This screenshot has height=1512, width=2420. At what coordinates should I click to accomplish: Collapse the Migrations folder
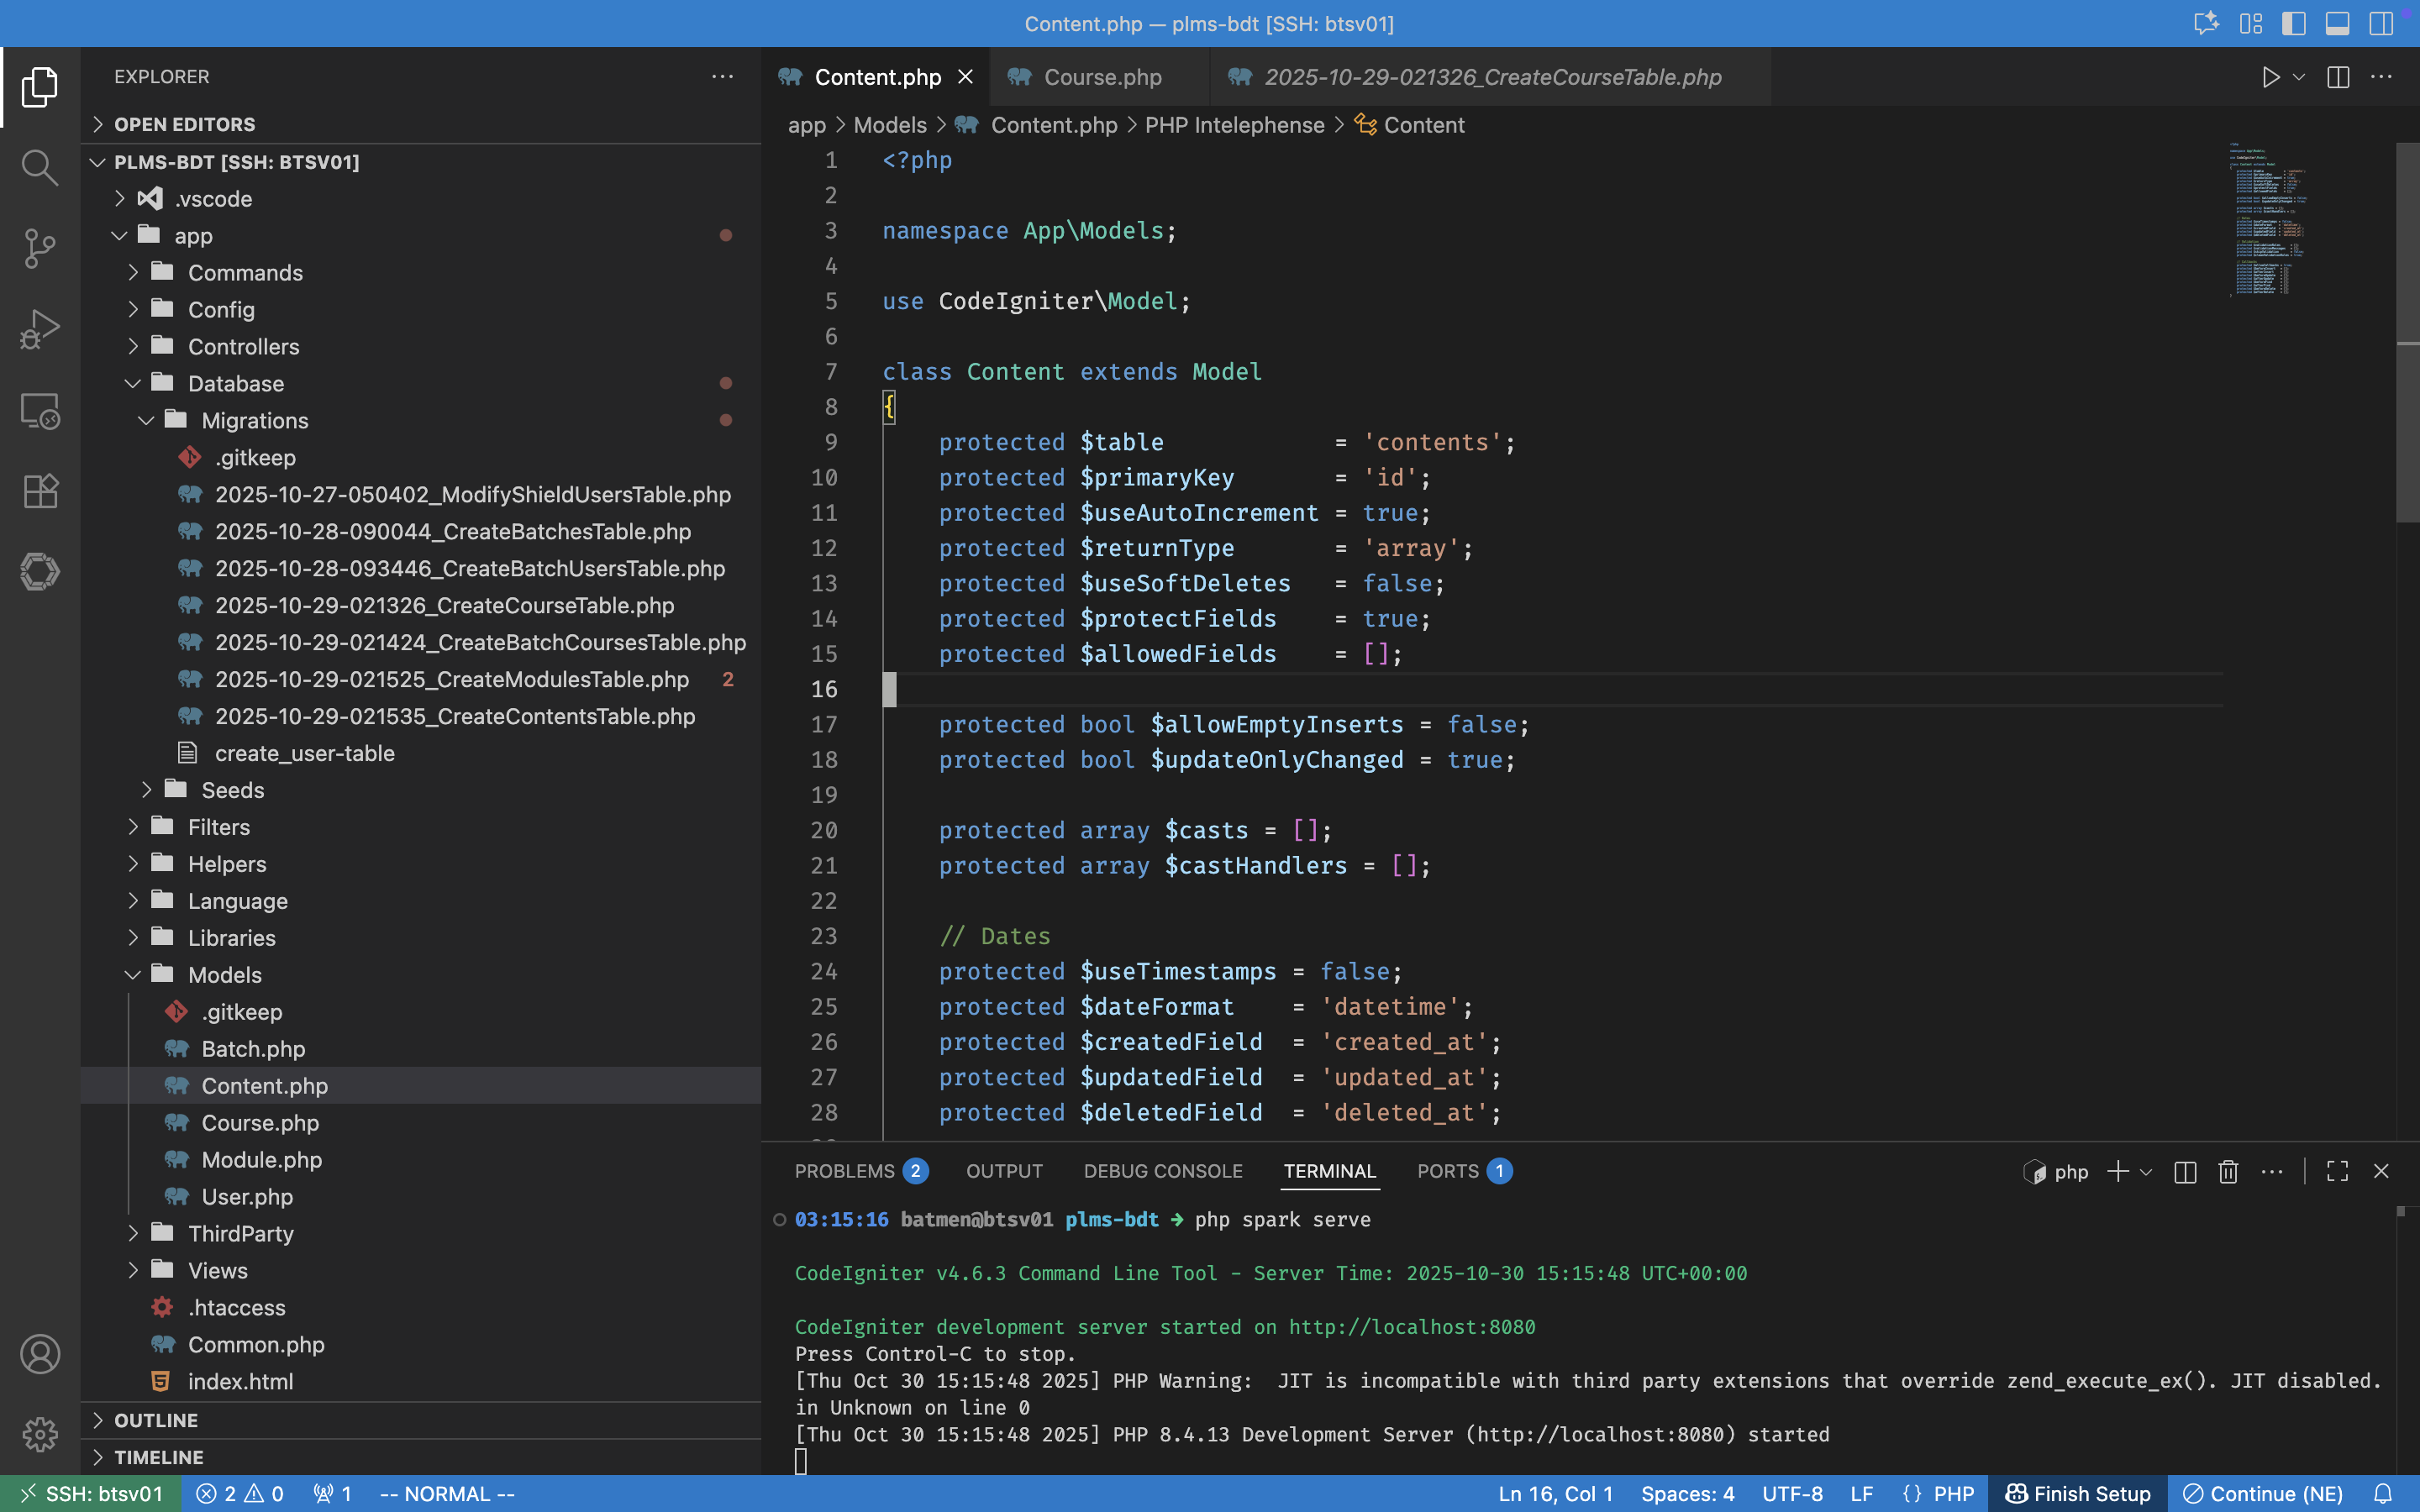click(254, 421)
